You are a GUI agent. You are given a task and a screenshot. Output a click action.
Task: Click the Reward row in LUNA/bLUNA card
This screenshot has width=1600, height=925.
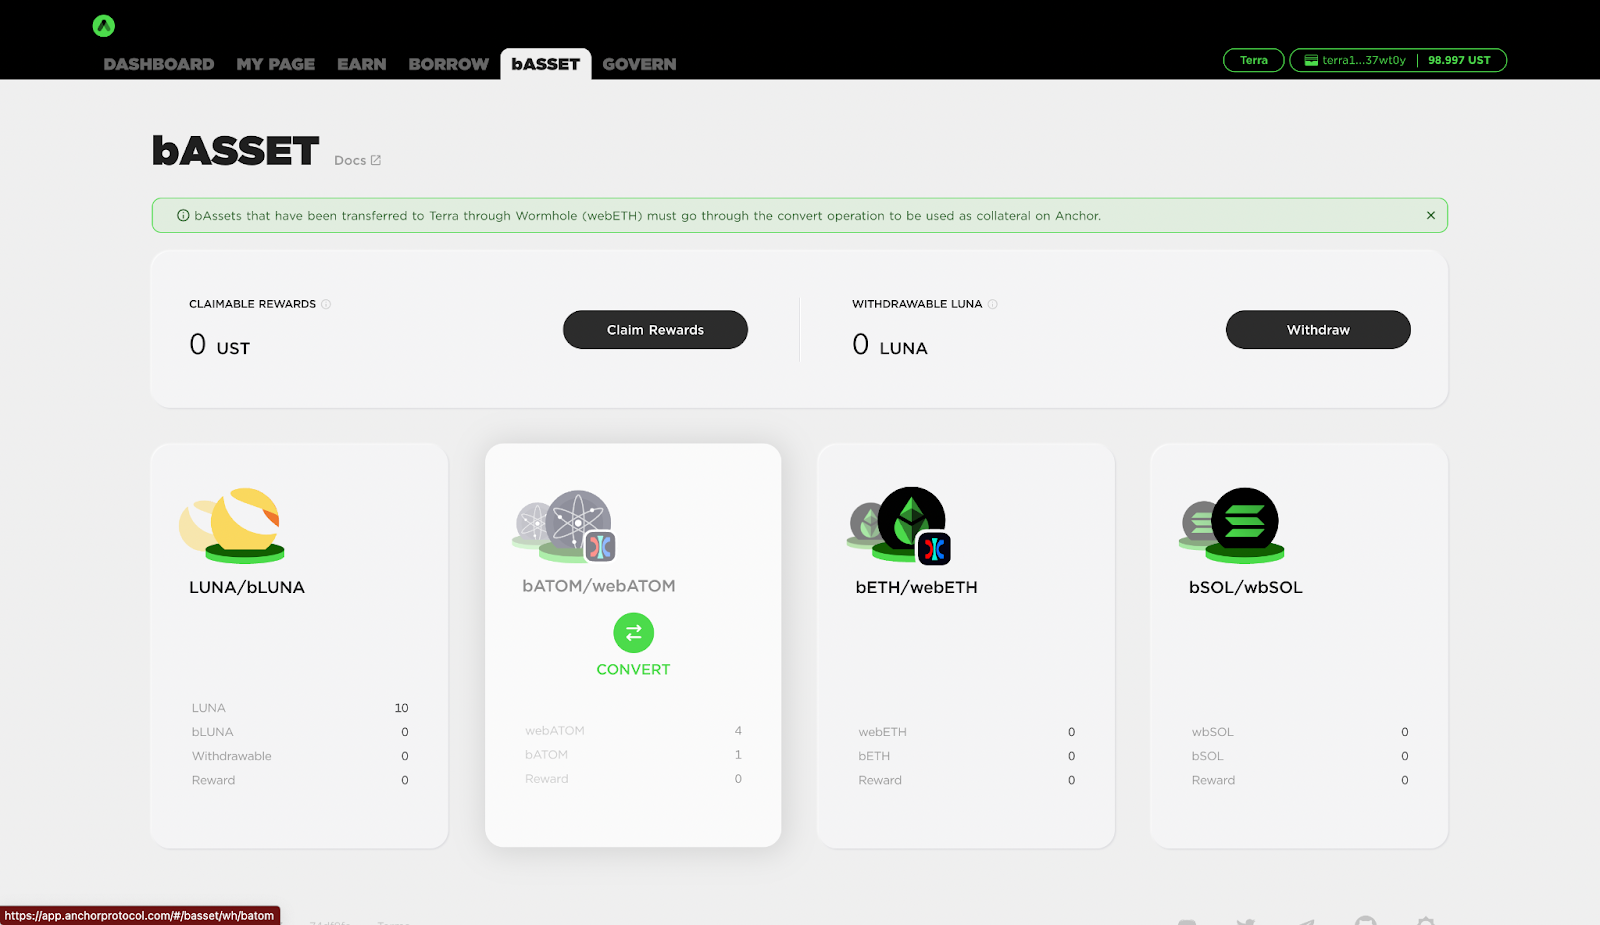(x=300, y=780)
